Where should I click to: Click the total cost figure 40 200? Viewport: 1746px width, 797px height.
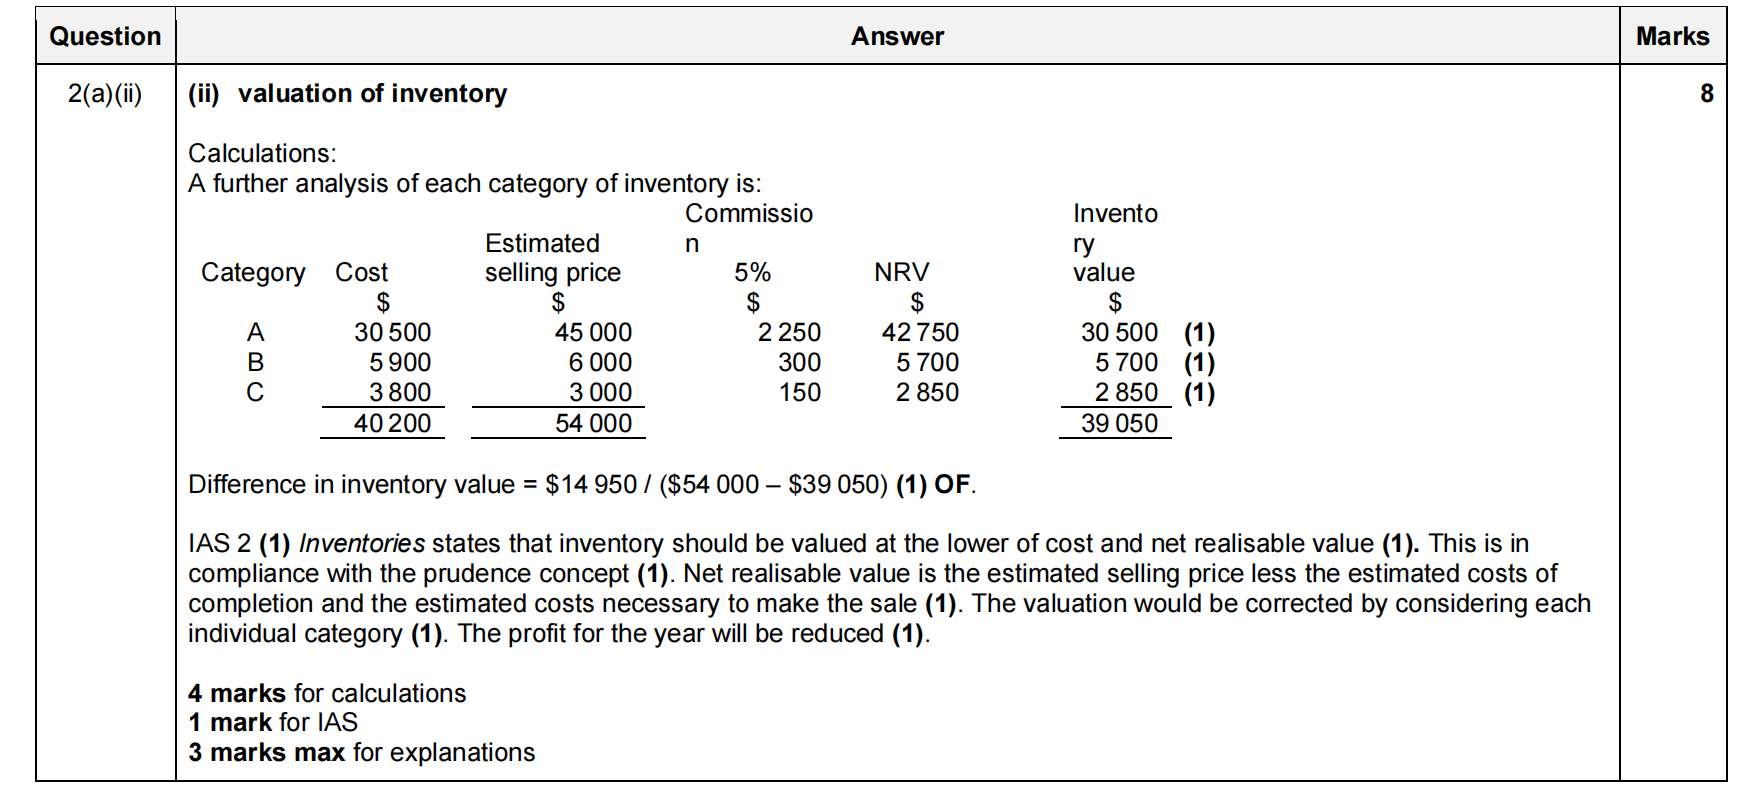(392, 424)
